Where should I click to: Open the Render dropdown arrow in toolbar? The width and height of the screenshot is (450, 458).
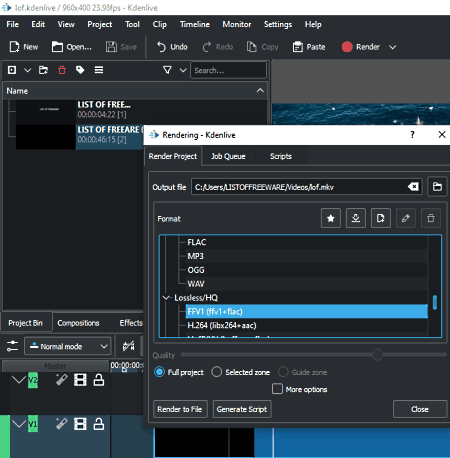pos(393,47)
